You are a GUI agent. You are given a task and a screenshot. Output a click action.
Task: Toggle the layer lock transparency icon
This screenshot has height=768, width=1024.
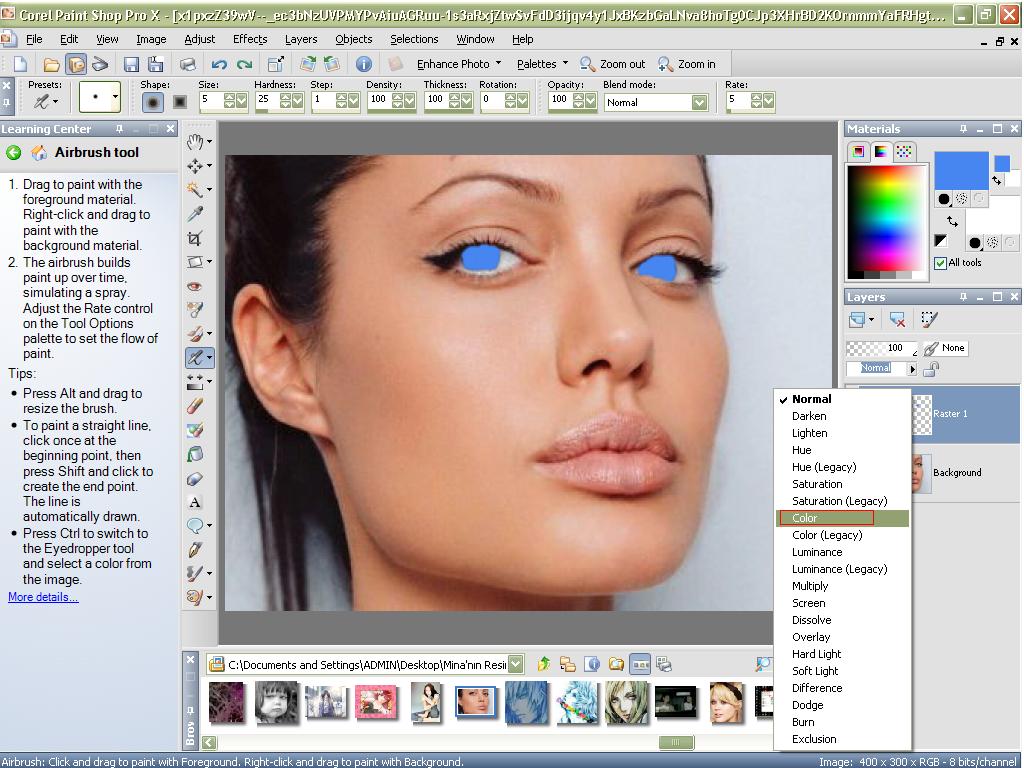931,369
